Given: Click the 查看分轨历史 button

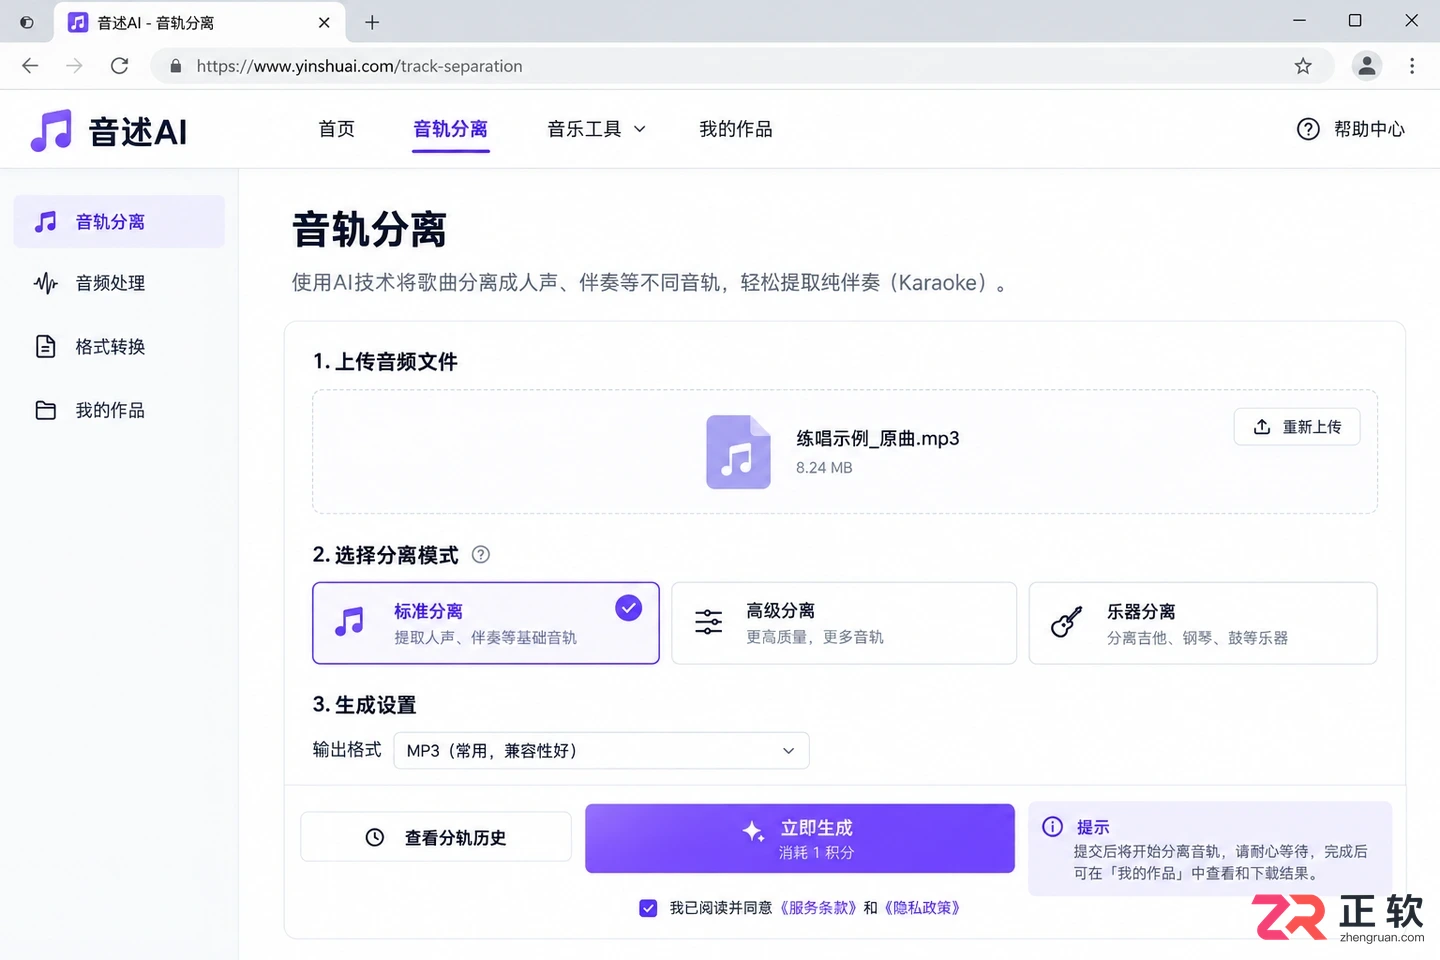Looking at the screenshot, I should click(436, 837).
